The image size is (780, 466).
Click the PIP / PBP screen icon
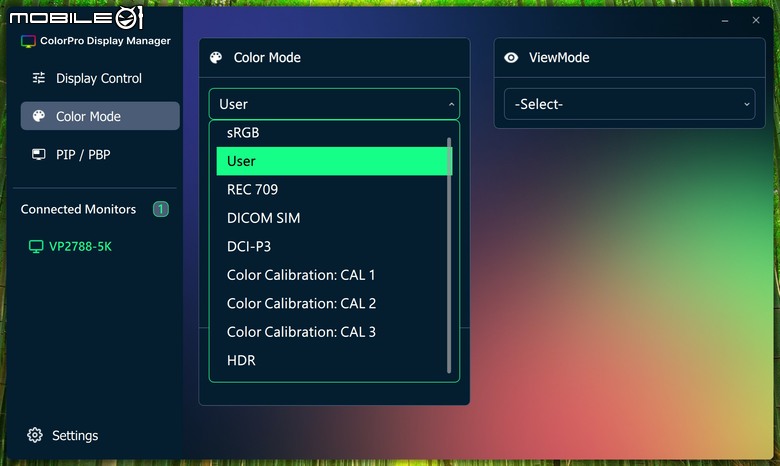point(39,154)
